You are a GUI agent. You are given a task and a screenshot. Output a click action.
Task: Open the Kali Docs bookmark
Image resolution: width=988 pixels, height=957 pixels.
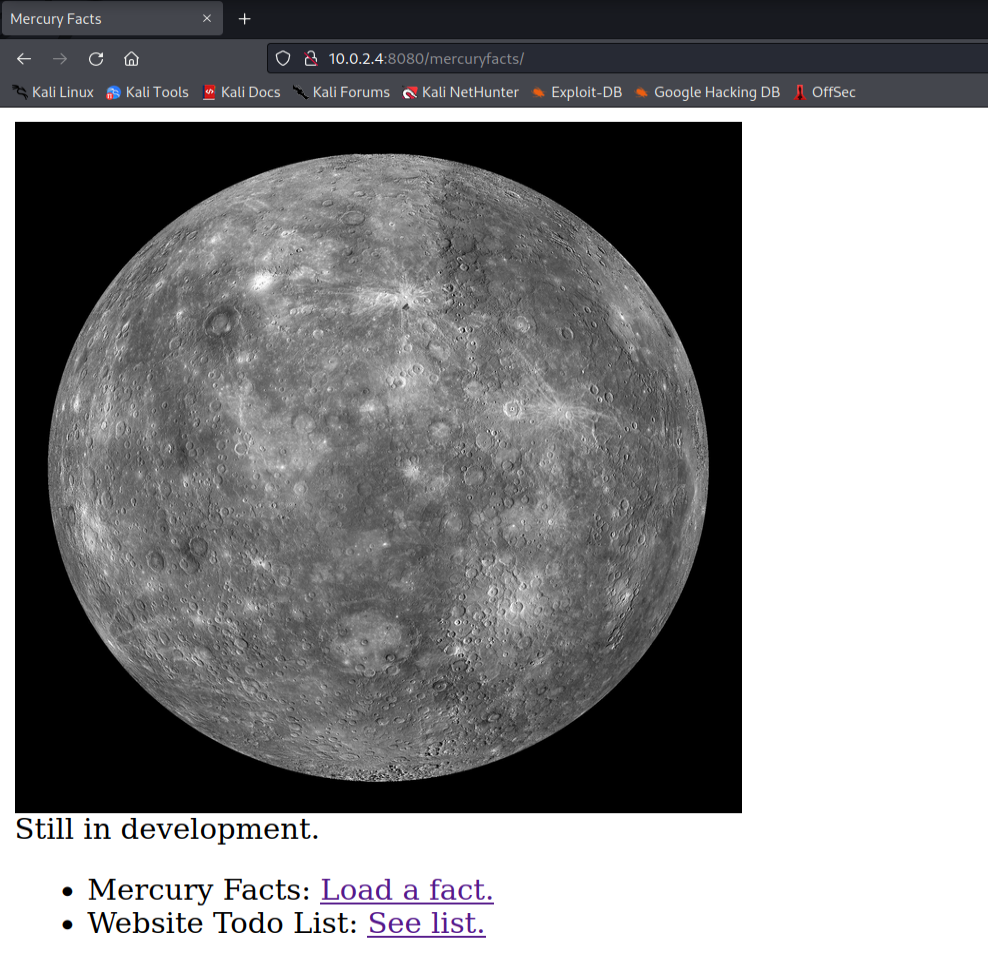[241, 92]
